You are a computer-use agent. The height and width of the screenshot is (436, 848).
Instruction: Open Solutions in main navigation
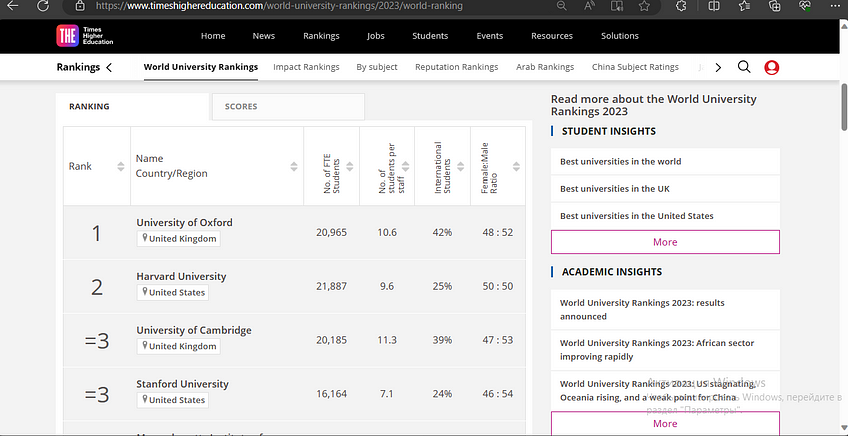coord(620,36)
